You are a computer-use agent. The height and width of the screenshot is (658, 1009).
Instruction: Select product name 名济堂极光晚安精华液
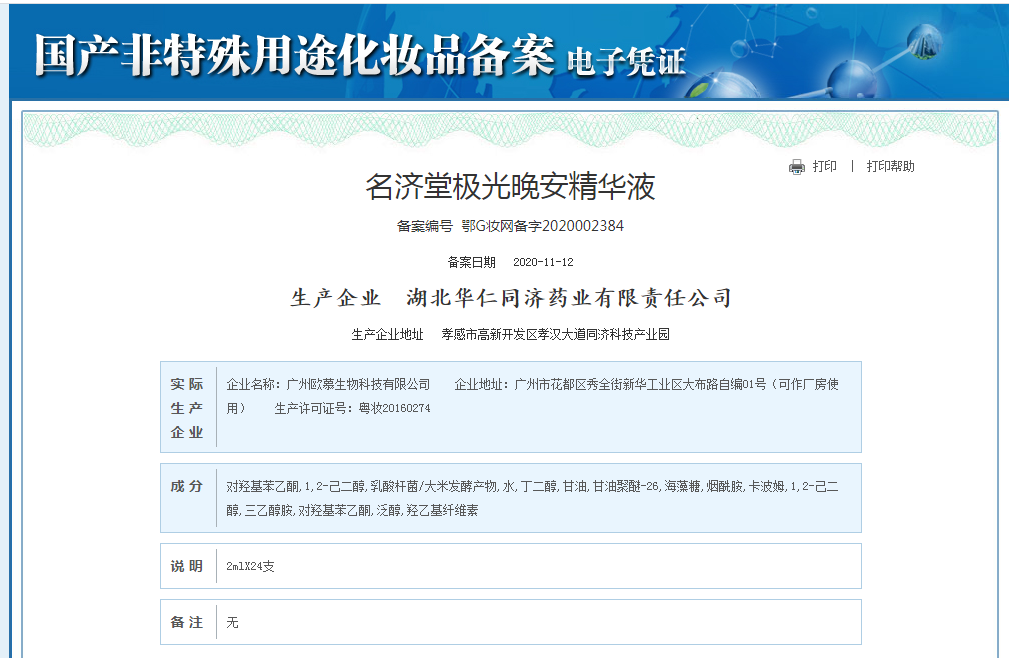point(510,187)
